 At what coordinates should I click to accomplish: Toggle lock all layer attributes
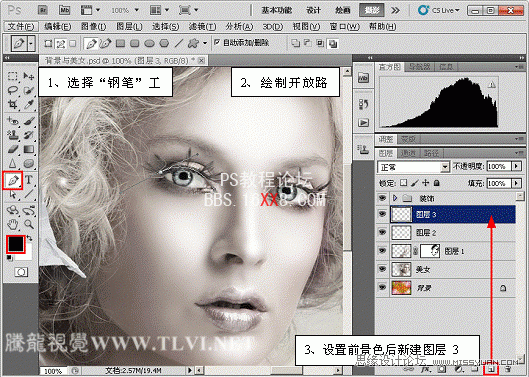[x=437, y=183]
